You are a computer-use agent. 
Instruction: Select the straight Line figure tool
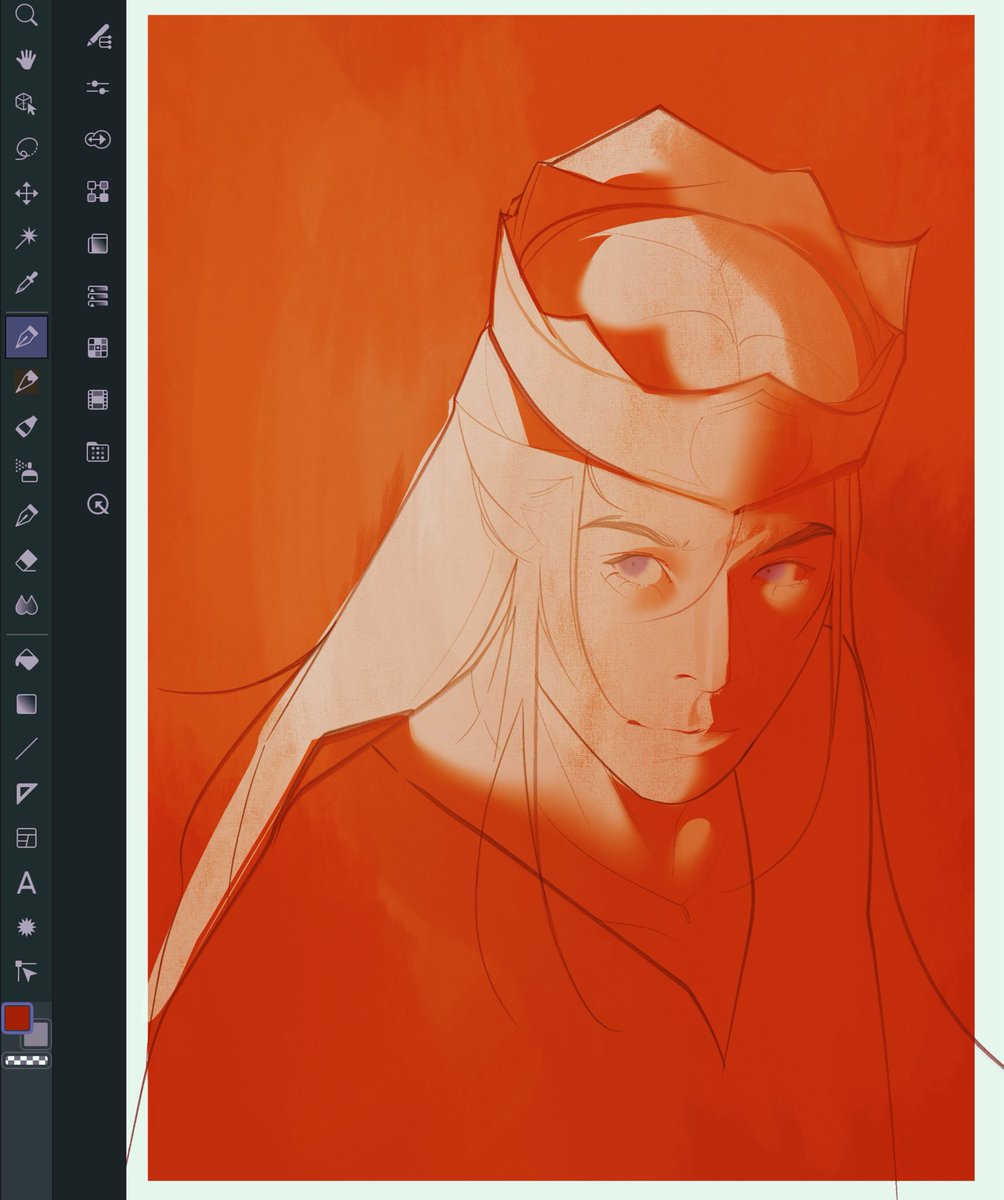click(x=27, y=748)
